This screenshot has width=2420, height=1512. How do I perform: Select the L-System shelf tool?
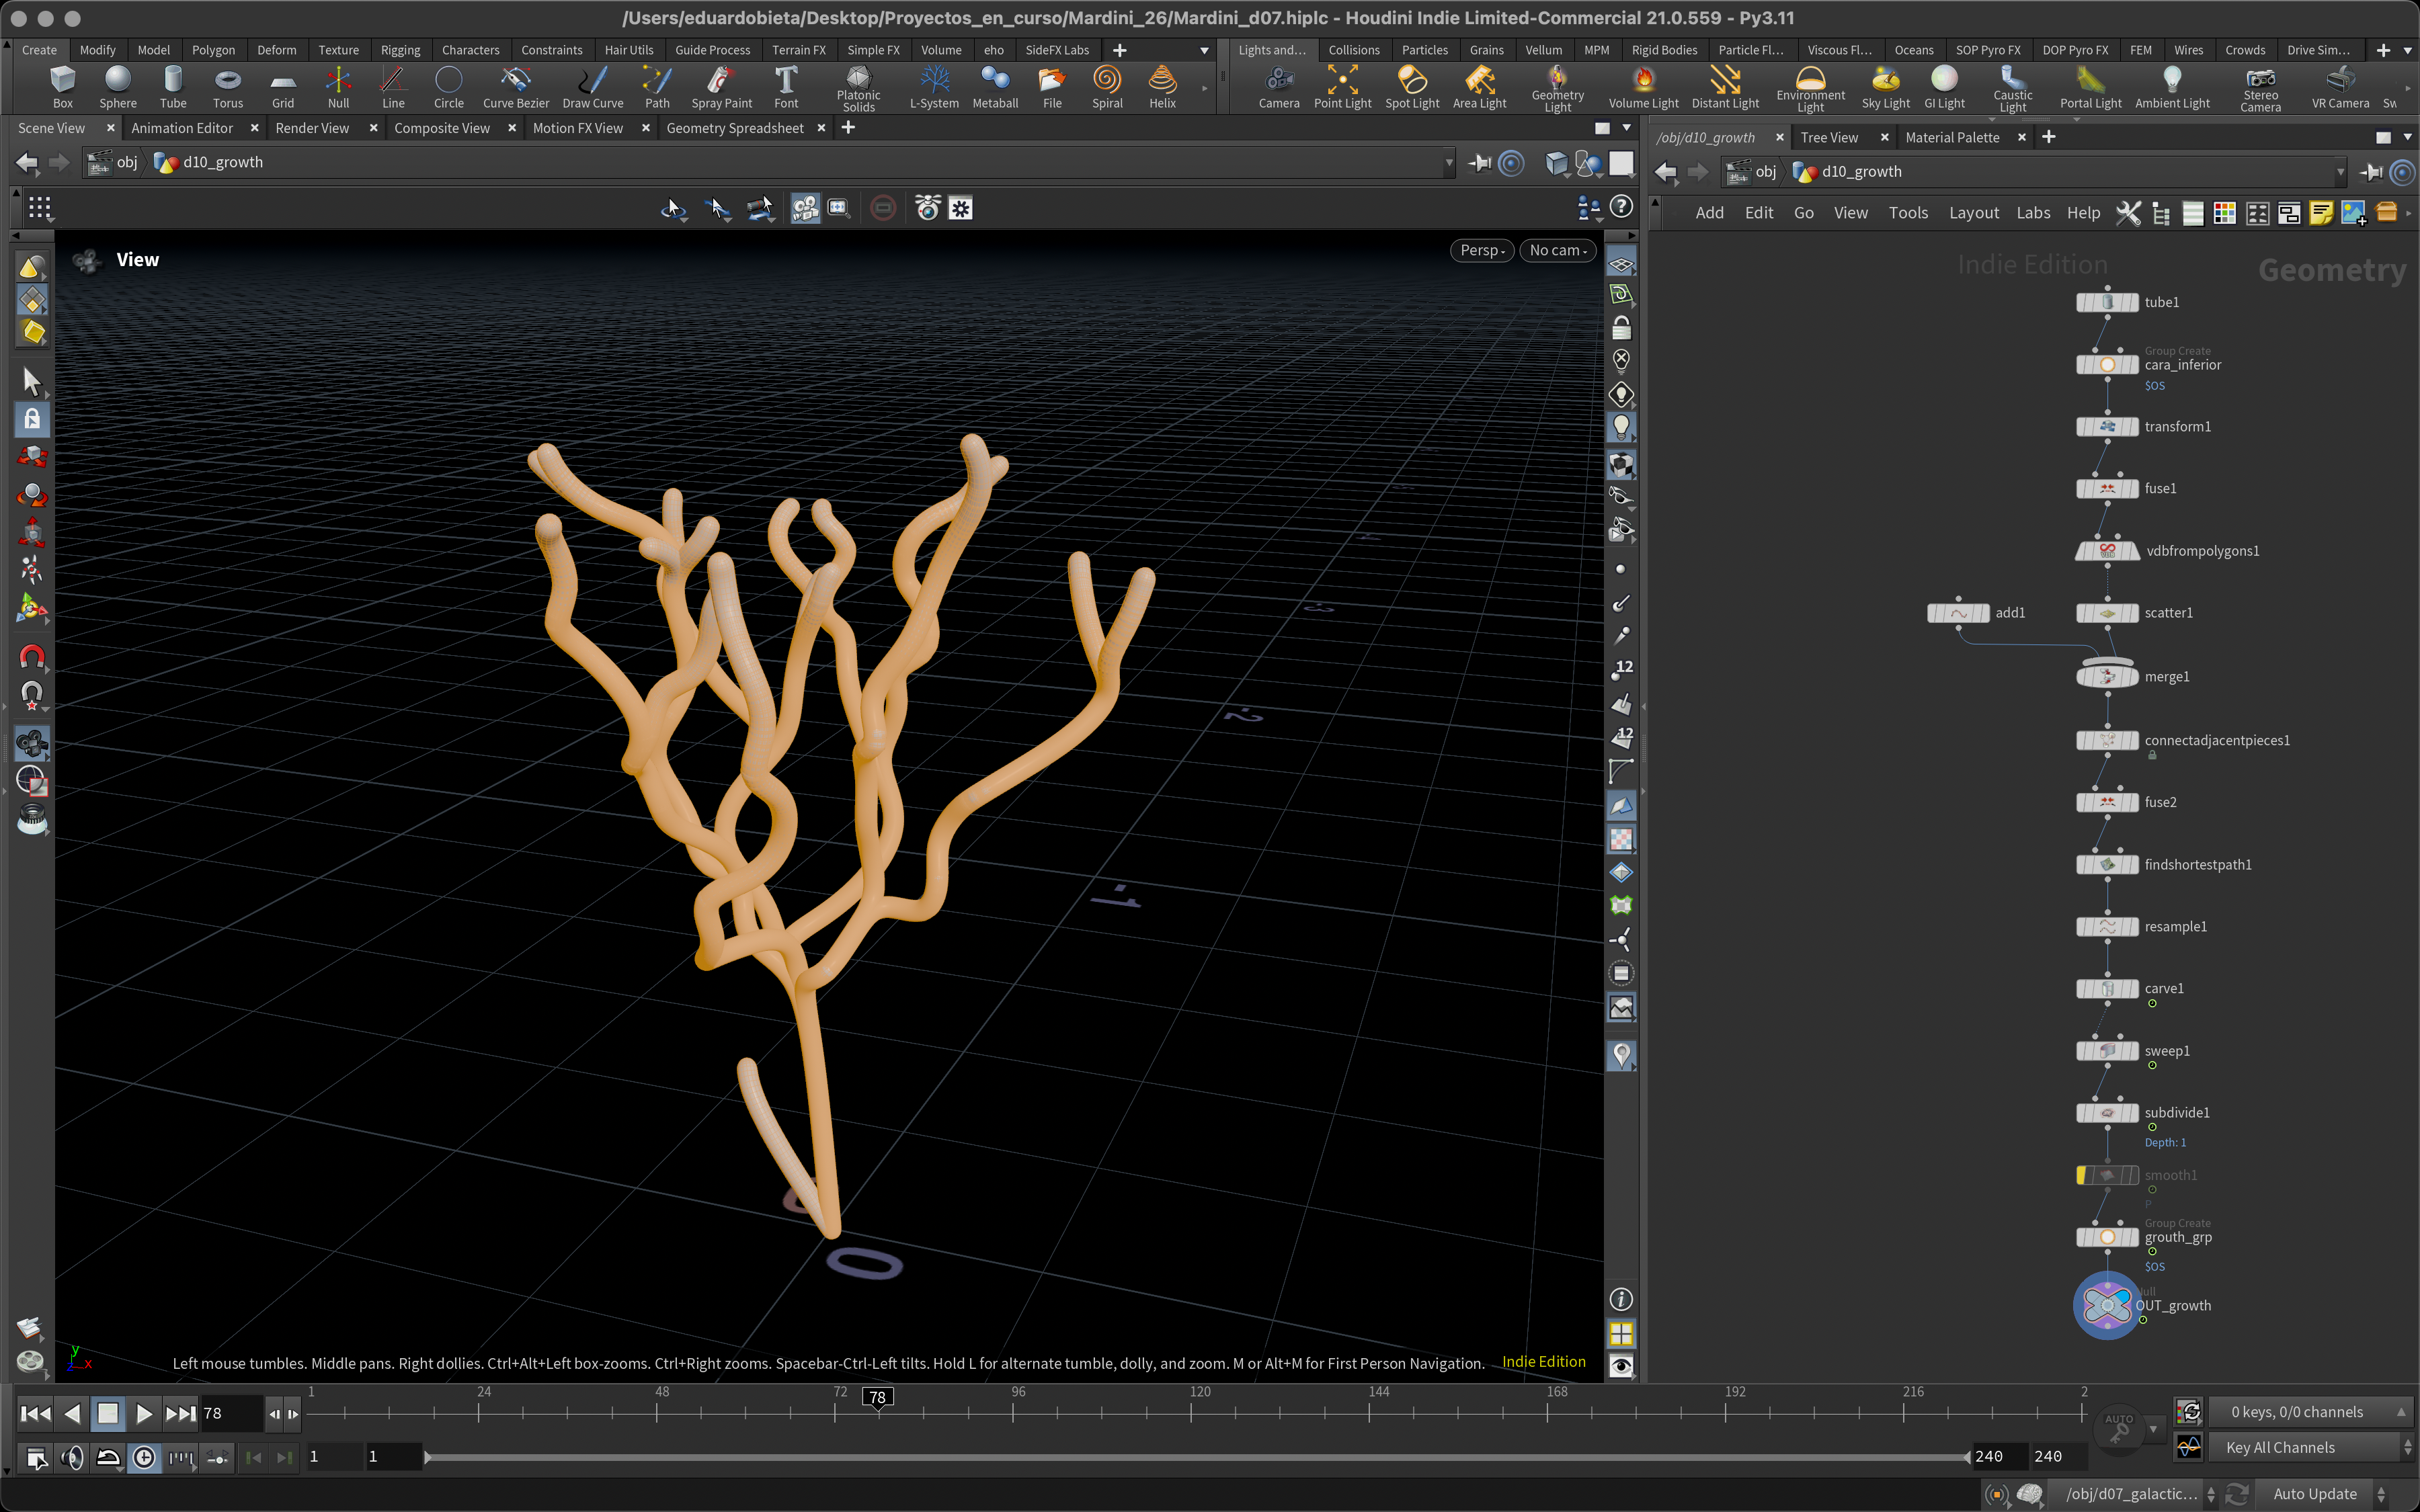click(934, 86)
